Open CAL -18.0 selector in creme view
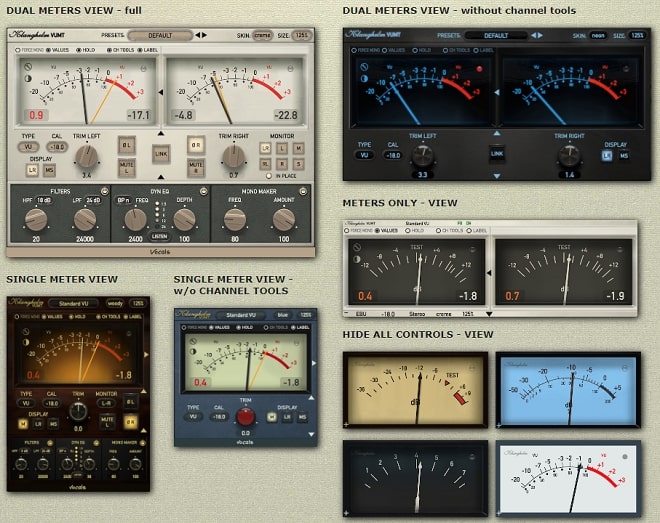The image size is (660, 523). [57, 147]
